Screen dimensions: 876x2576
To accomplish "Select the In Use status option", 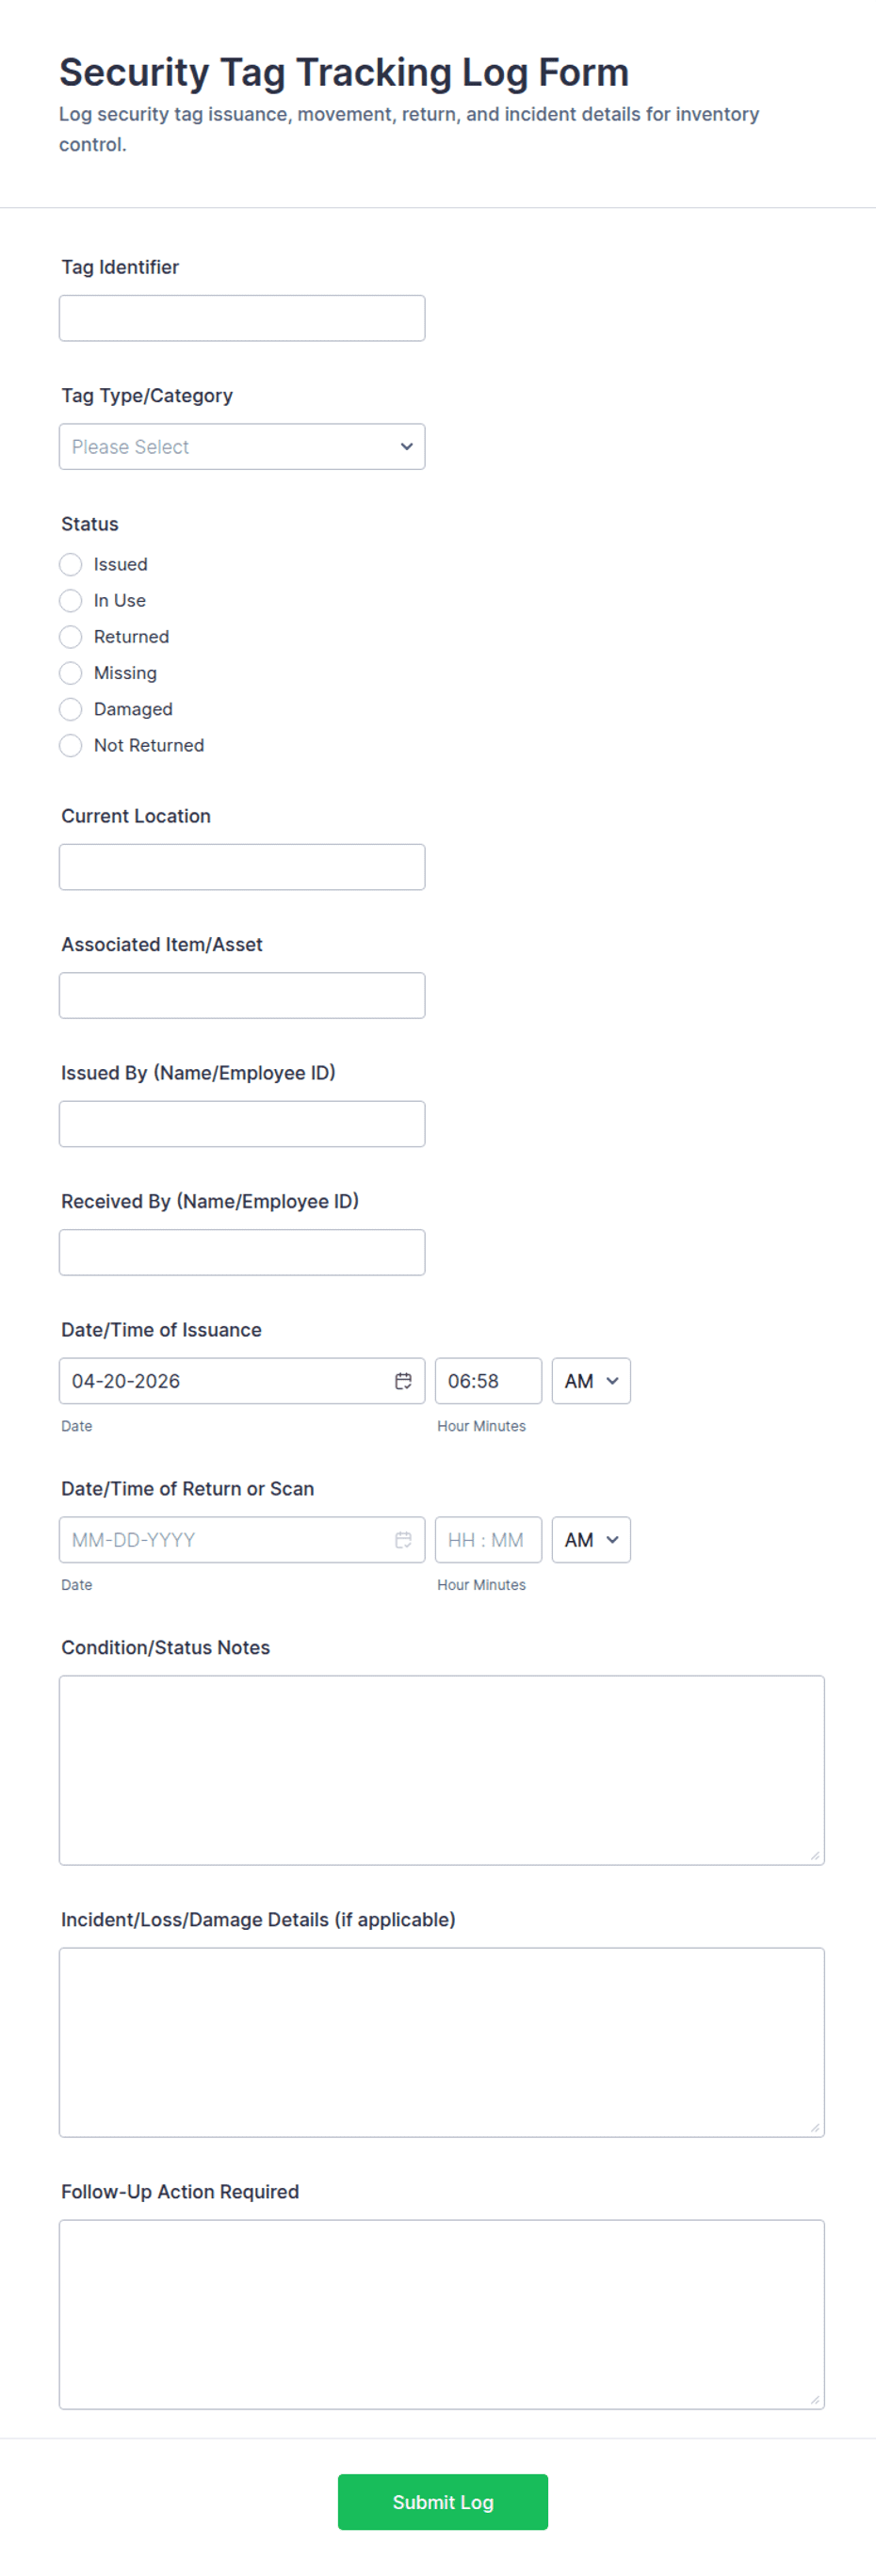I will click(71, 601).
